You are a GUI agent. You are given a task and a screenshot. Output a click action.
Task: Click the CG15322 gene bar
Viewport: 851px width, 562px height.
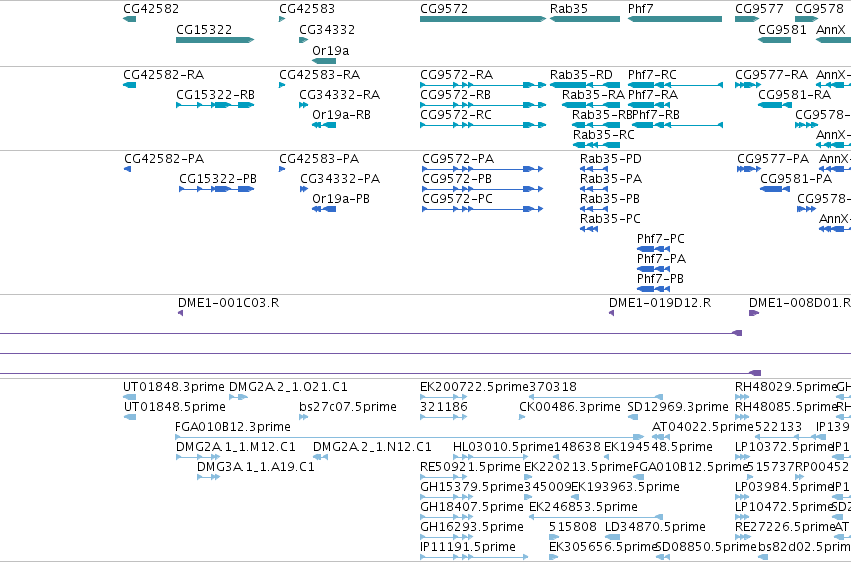[x=215, y=40]
